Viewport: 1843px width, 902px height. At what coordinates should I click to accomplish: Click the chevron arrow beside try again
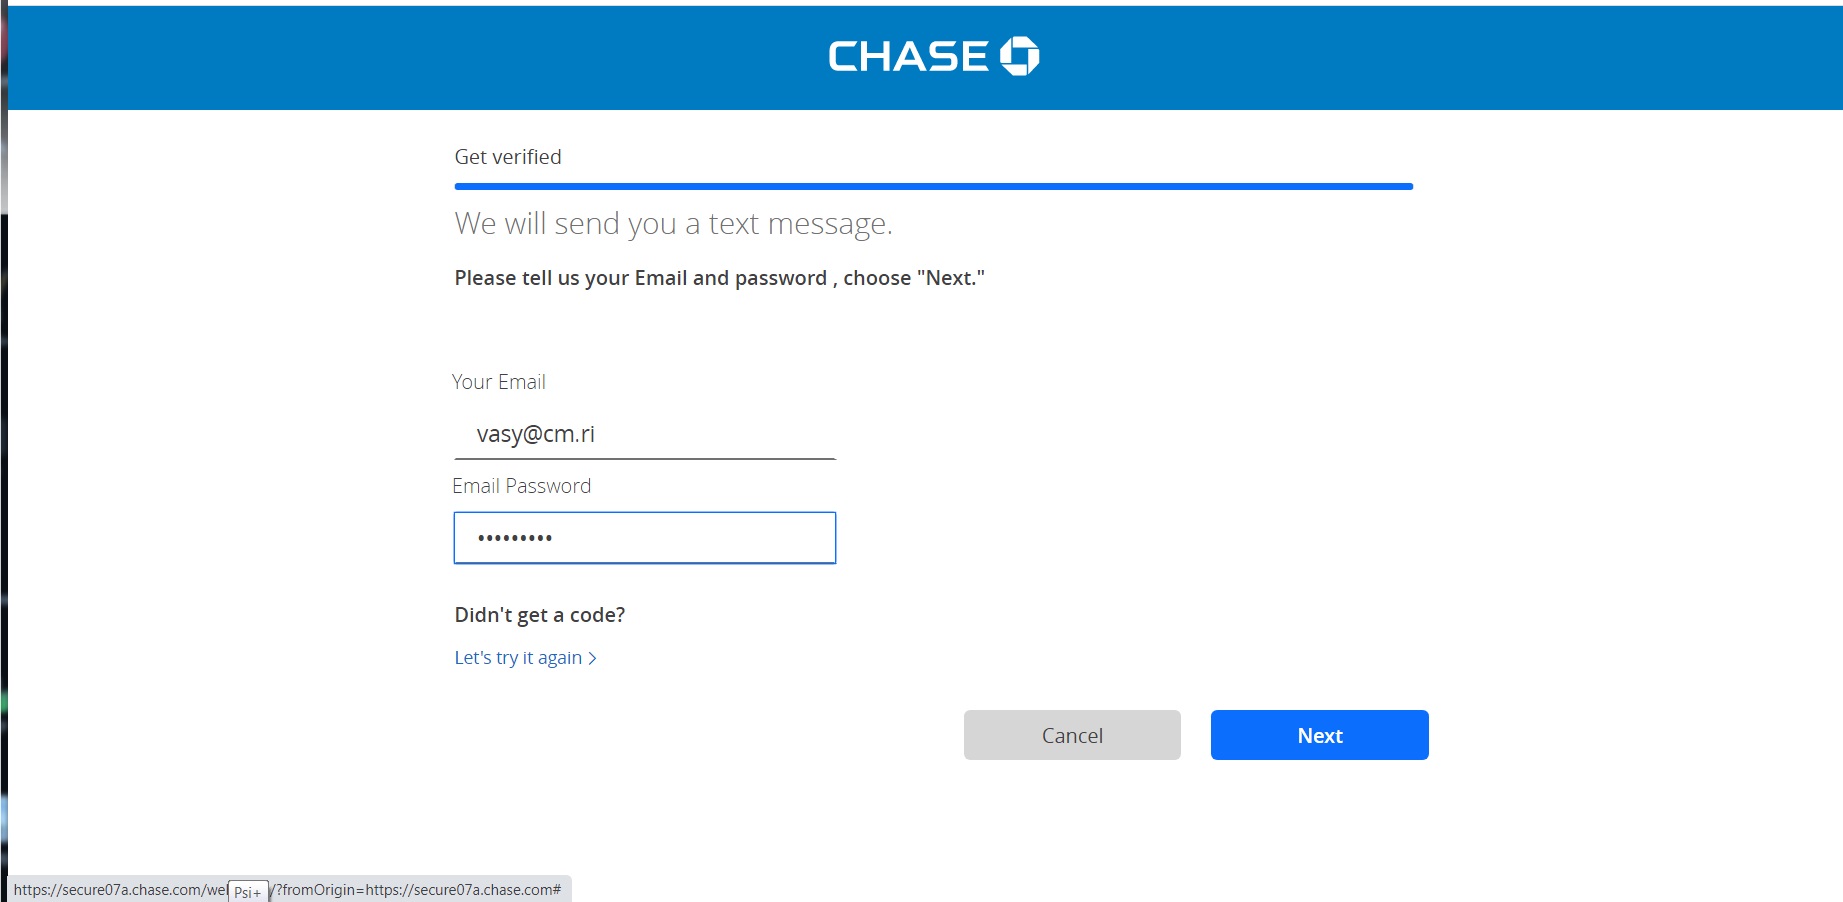pyautogui.click(x=592, y=658)
